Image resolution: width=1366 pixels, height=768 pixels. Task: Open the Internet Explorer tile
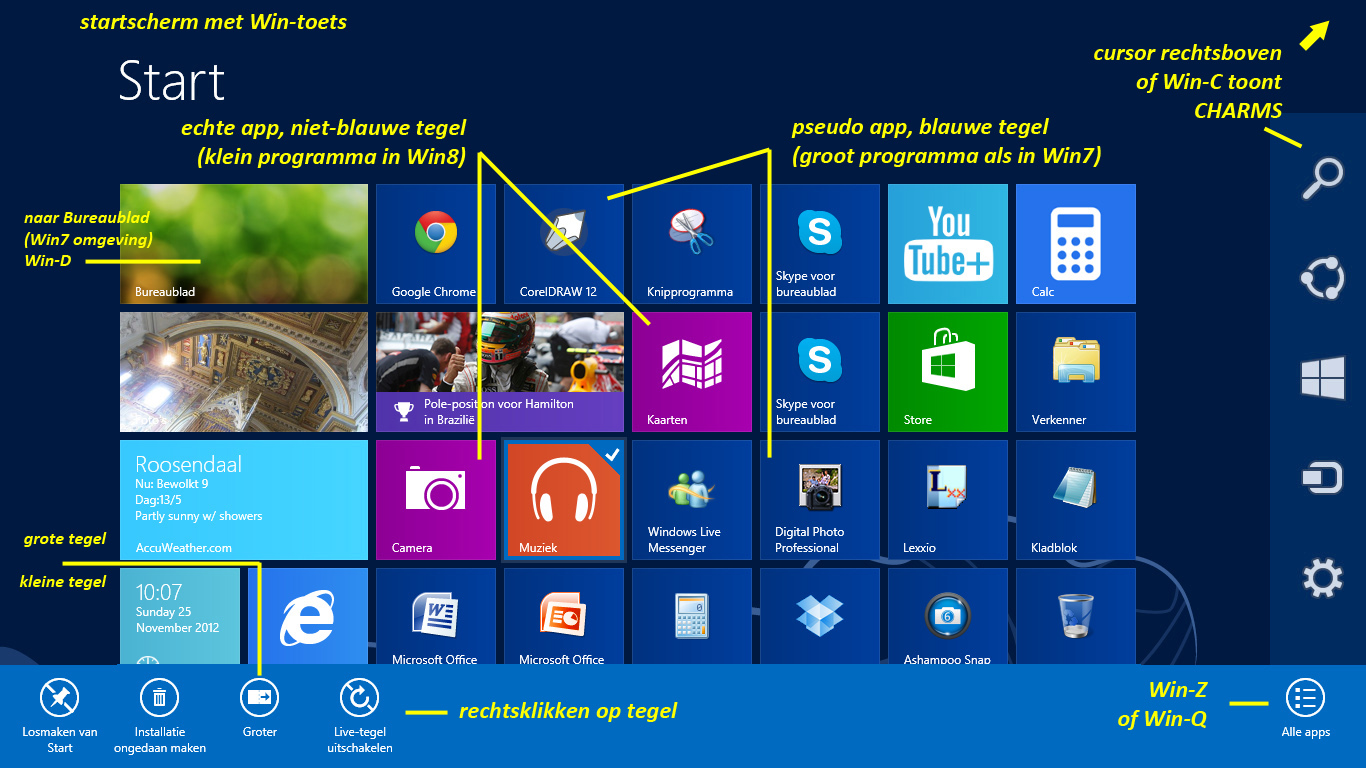307,617
